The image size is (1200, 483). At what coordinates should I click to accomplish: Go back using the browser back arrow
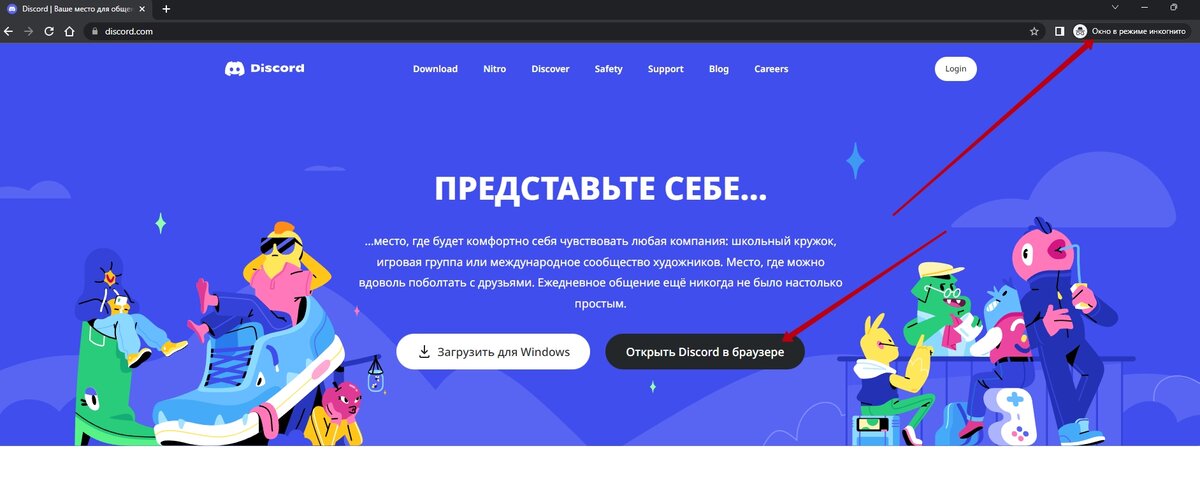pos(9,31)
